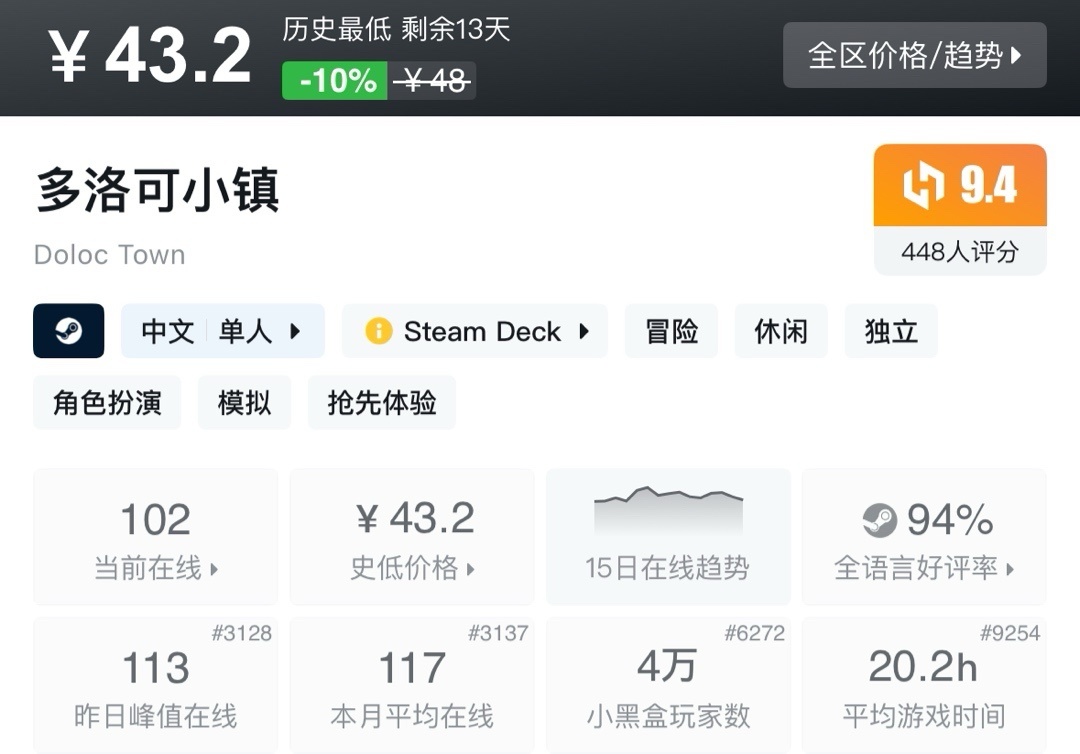The width and height of the screenshot is (1080, 754).
Task: Select the 休闲 genre tag
Action: (x=781, y=331)
